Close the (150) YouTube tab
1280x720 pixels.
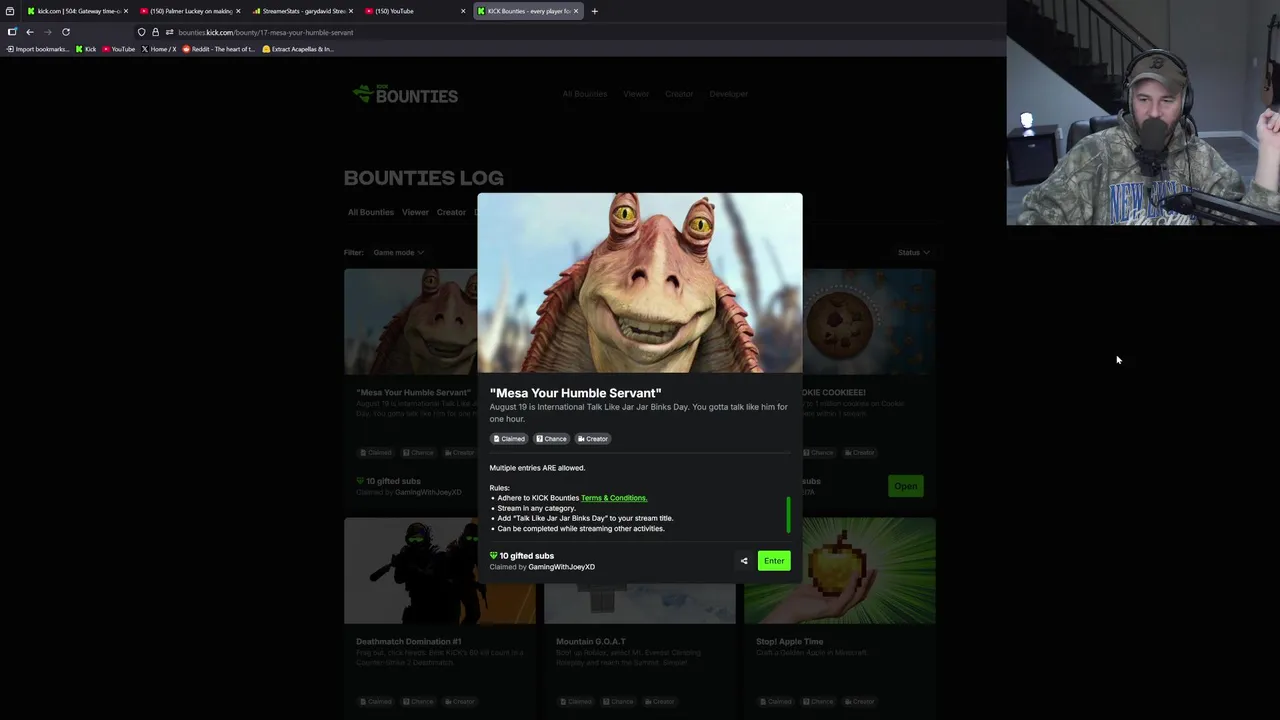pos(463,11)
